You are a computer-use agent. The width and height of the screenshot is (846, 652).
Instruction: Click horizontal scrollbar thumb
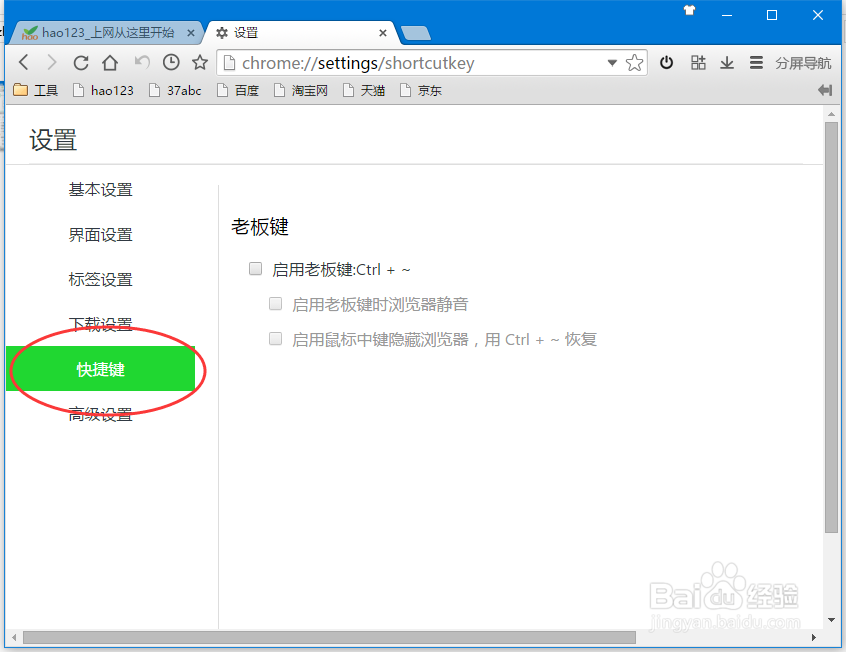point(329,637)
